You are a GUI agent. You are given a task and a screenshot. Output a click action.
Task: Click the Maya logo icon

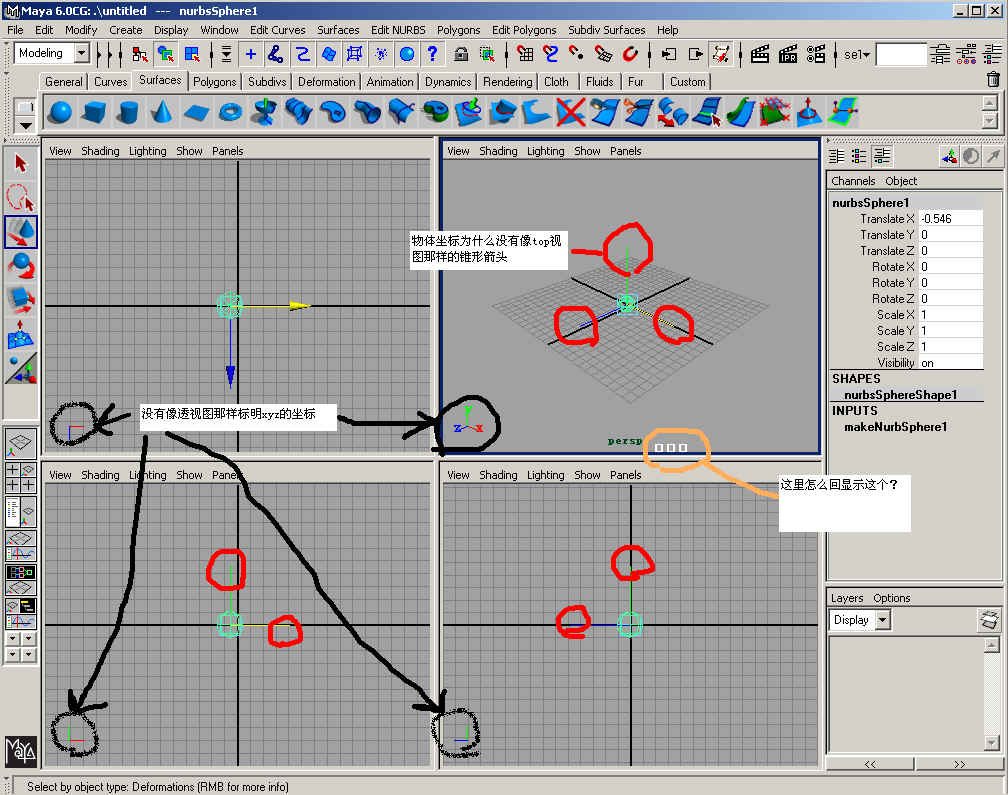click(x=21, y=751)
